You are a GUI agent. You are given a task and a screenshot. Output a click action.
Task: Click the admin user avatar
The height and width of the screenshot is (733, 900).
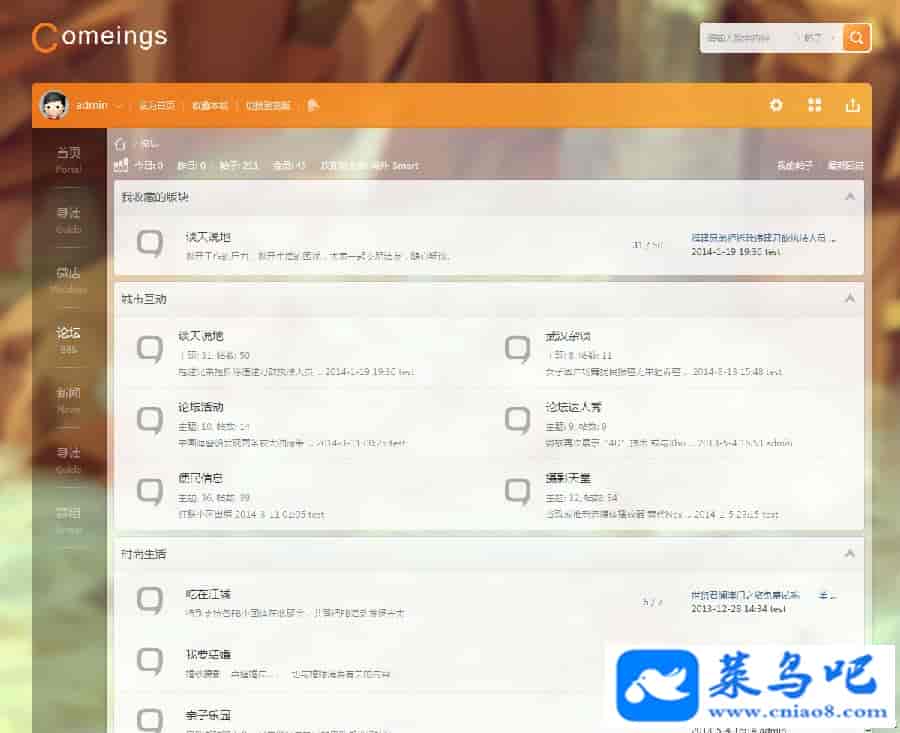(x=55, y=105)
